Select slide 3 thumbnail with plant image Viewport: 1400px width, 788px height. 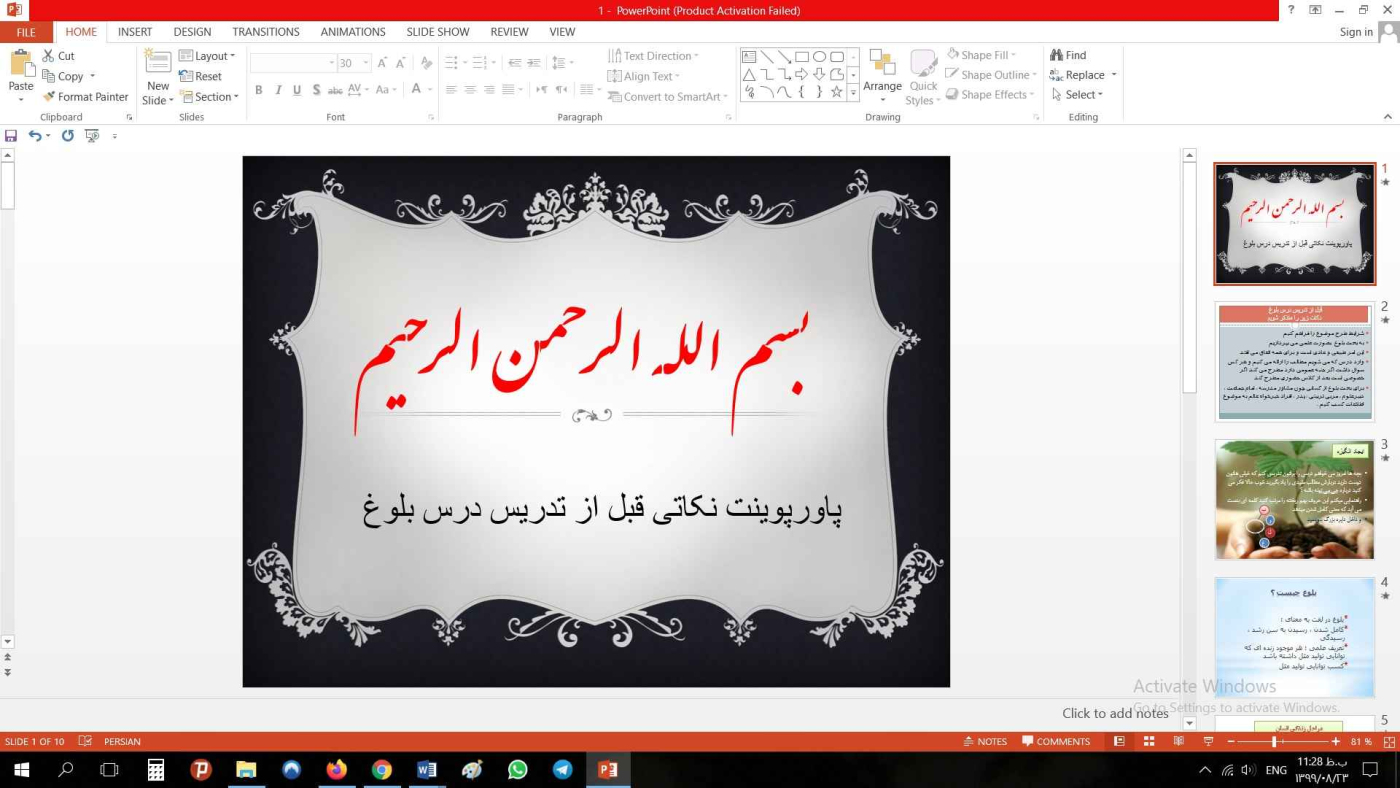[1294, 499]
